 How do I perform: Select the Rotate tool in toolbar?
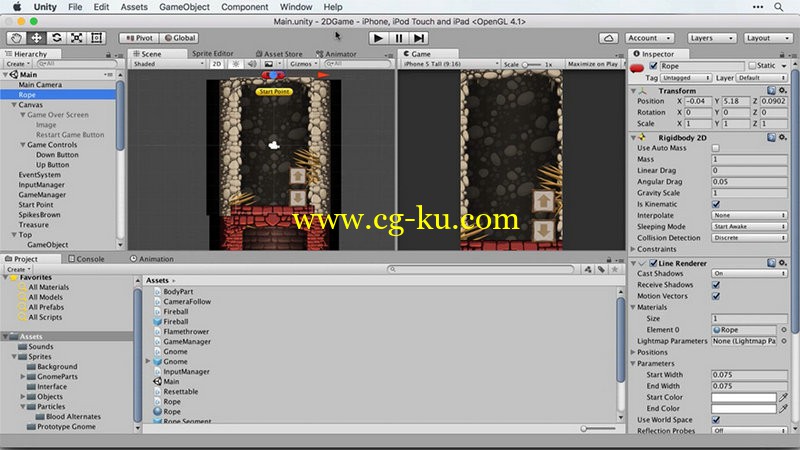56,38
